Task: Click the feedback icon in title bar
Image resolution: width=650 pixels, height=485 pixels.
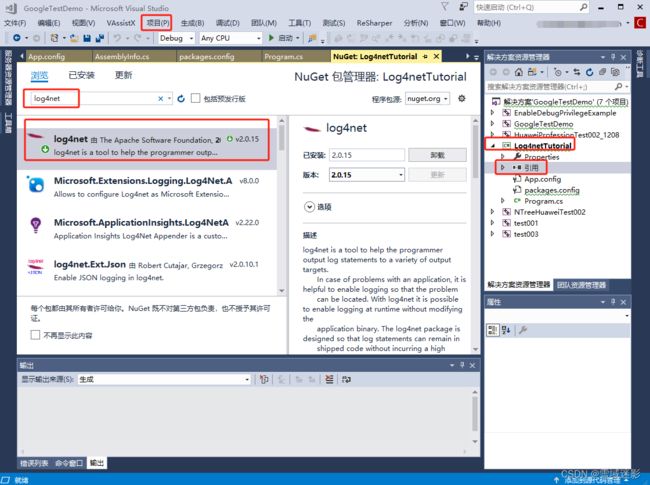Action: pos(463,7)
